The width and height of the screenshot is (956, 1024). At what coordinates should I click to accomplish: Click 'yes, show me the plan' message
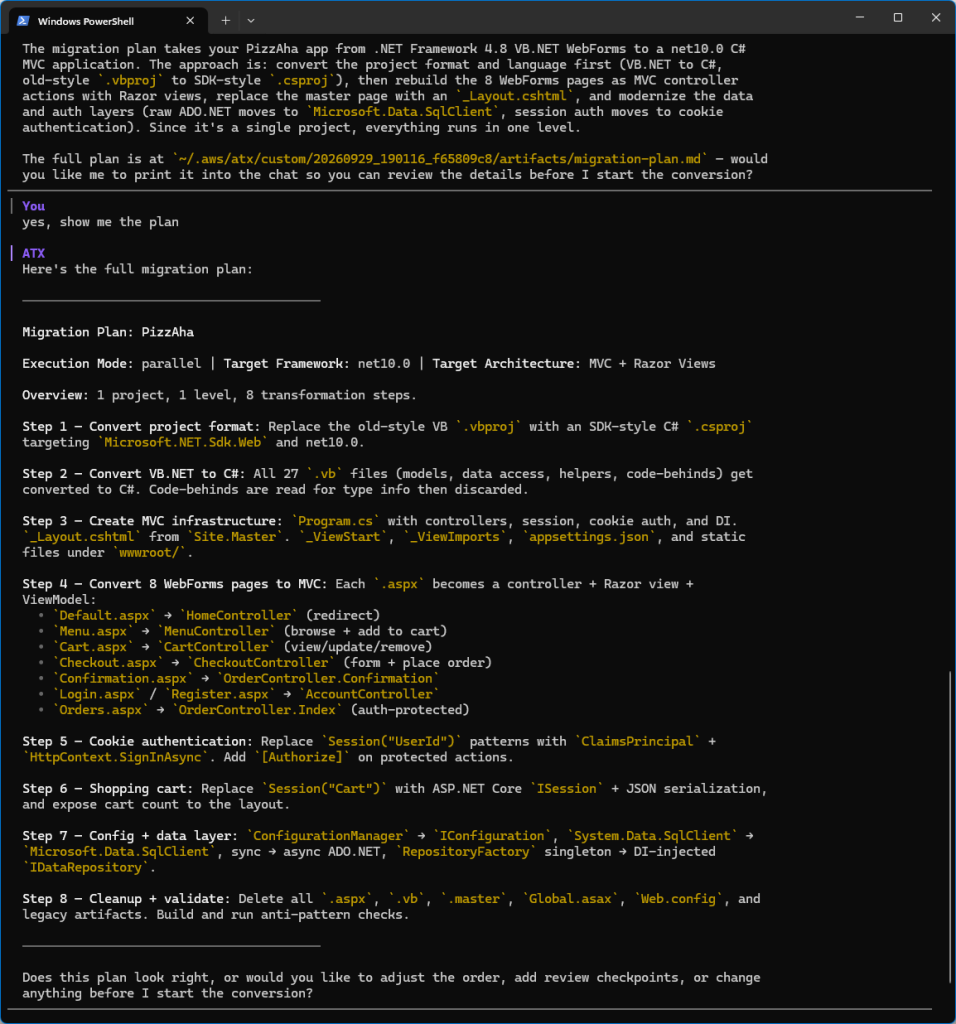click(x=101, y=222)
